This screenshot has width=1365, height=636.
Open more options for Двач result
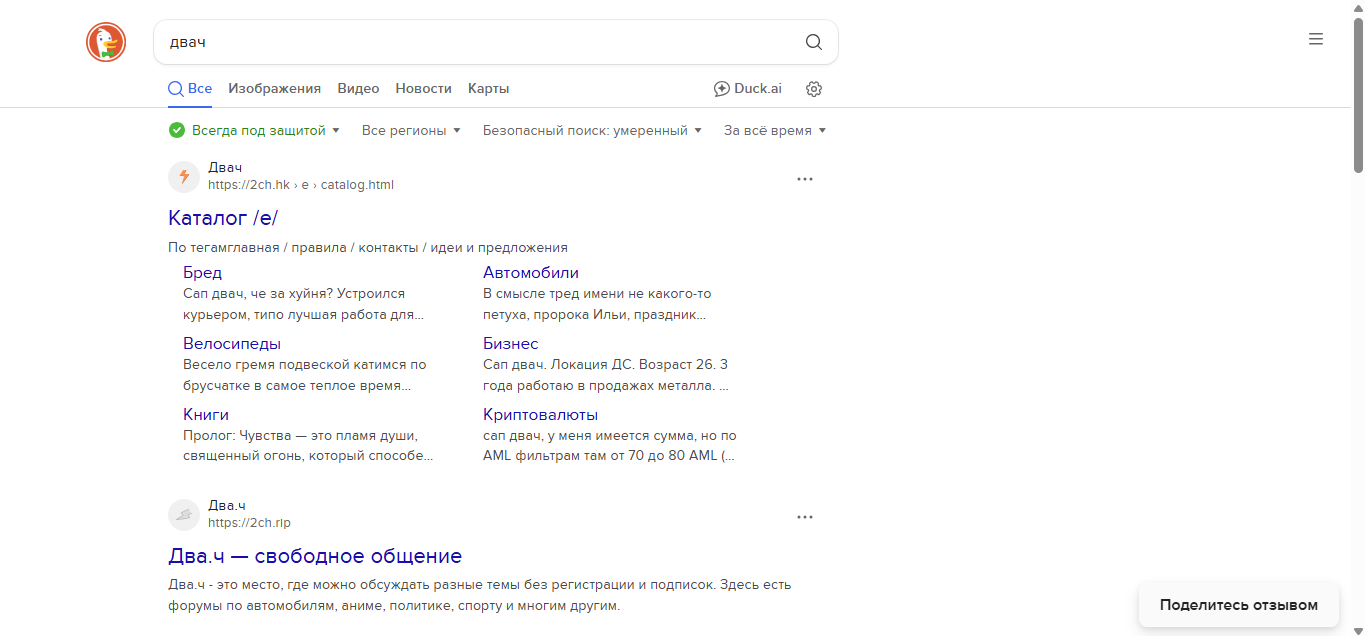[805, 179]
